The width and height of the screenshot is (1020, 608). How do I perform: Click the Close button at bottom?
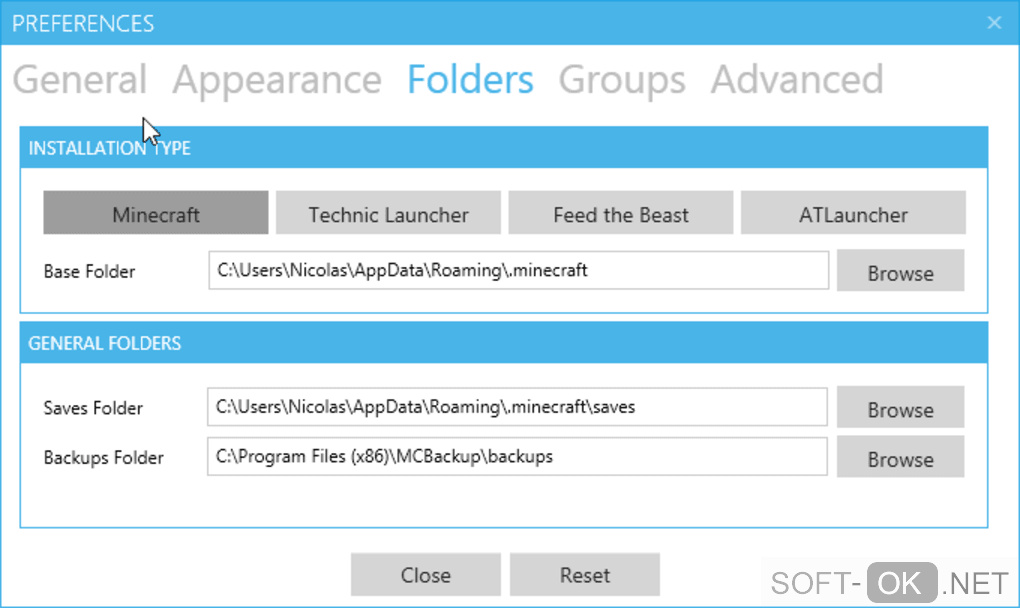(425, 575)
